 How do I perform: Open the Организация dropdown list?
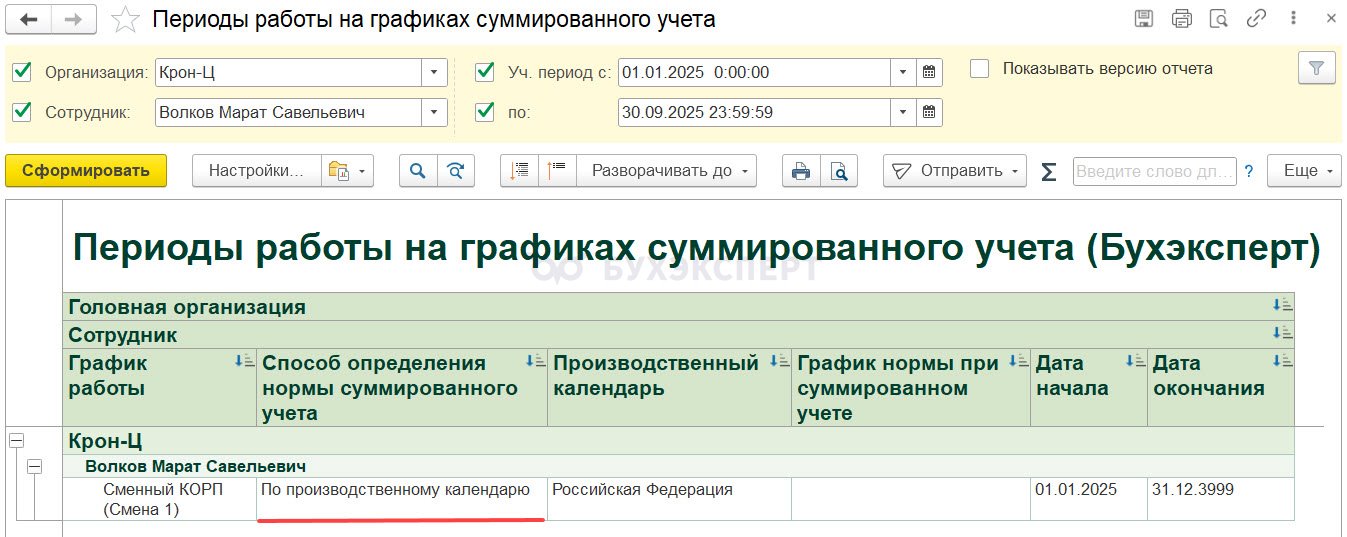pyautogui.click(x=434, y=72)
